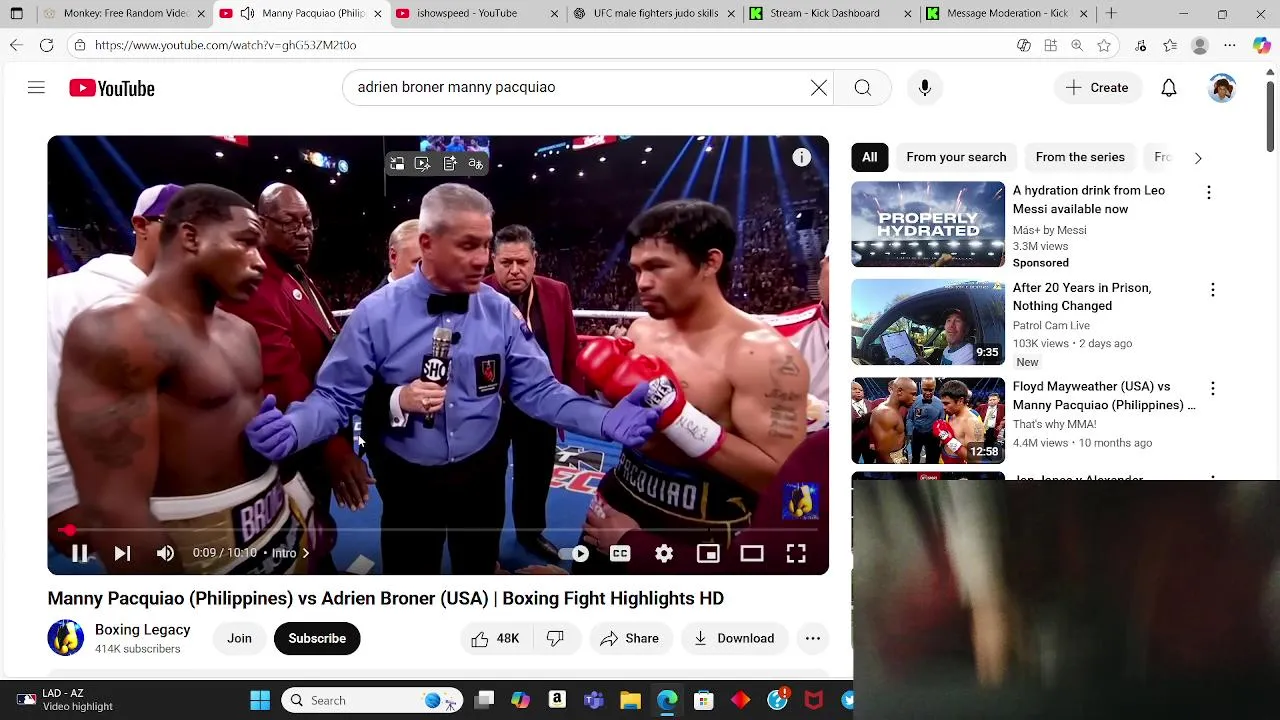Image resolution: width=1280 pixels, height=720 pixels.
Task: Open YouTube notifications bell
Action: point(1169,88)
